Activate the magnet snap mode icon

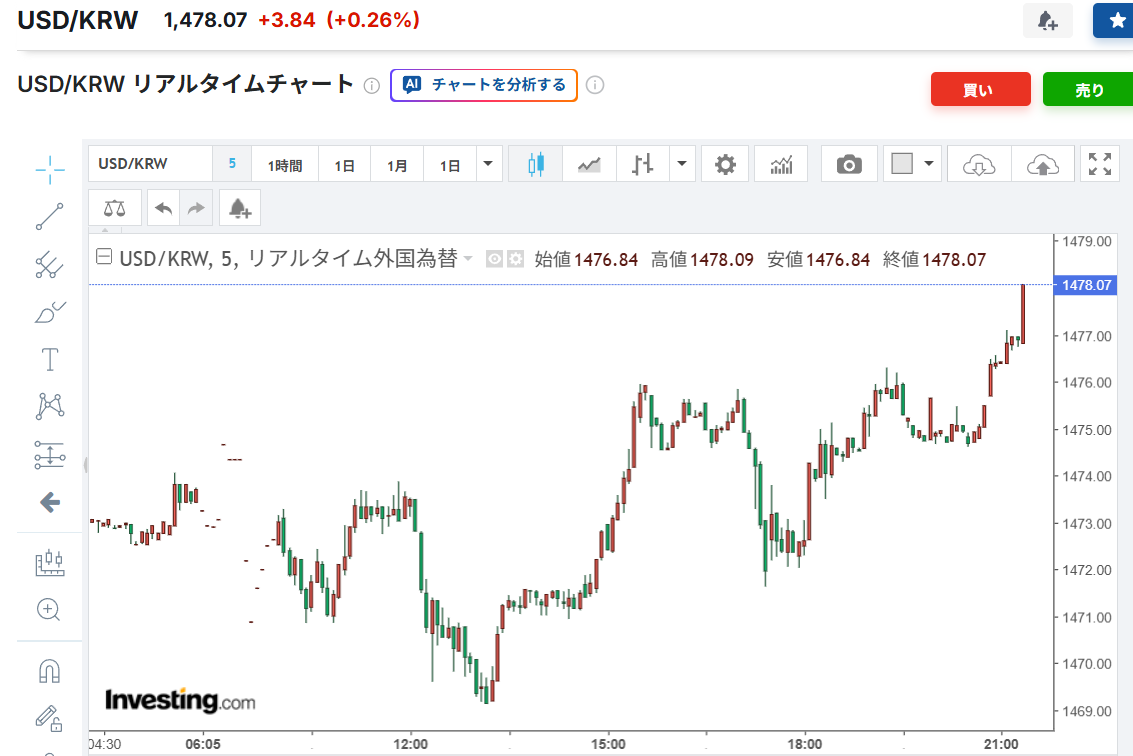[x=49, y=670]
